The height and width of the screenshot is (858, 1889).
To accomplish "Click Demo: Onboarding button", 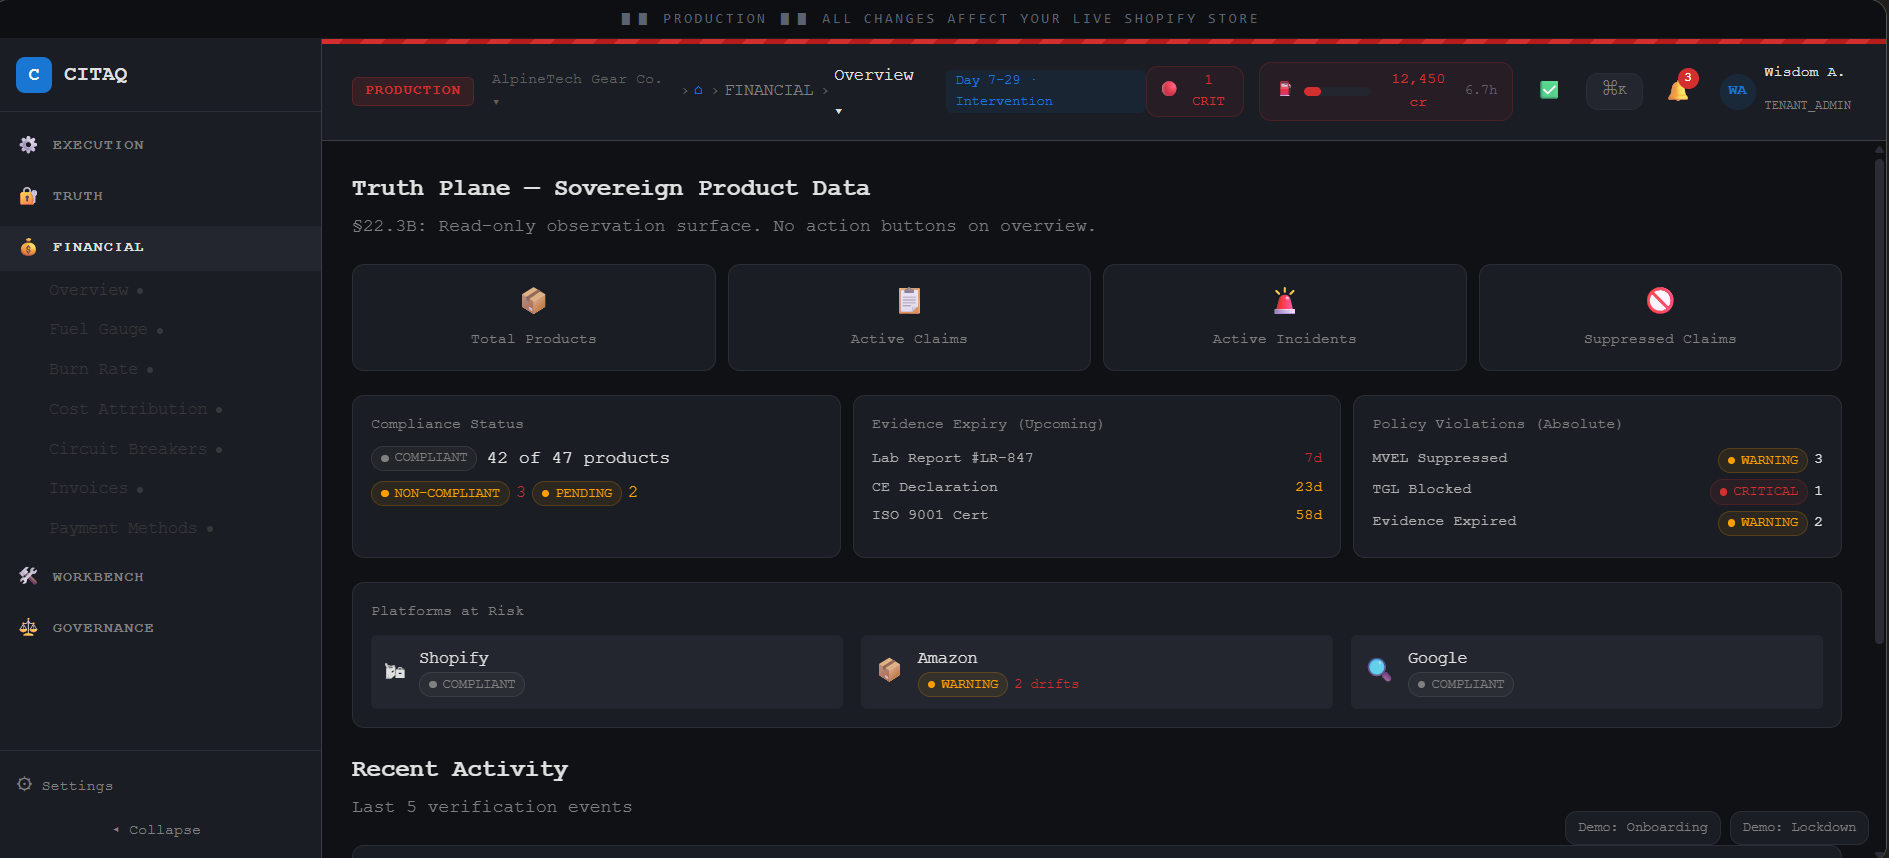I will click(1642, 827).
